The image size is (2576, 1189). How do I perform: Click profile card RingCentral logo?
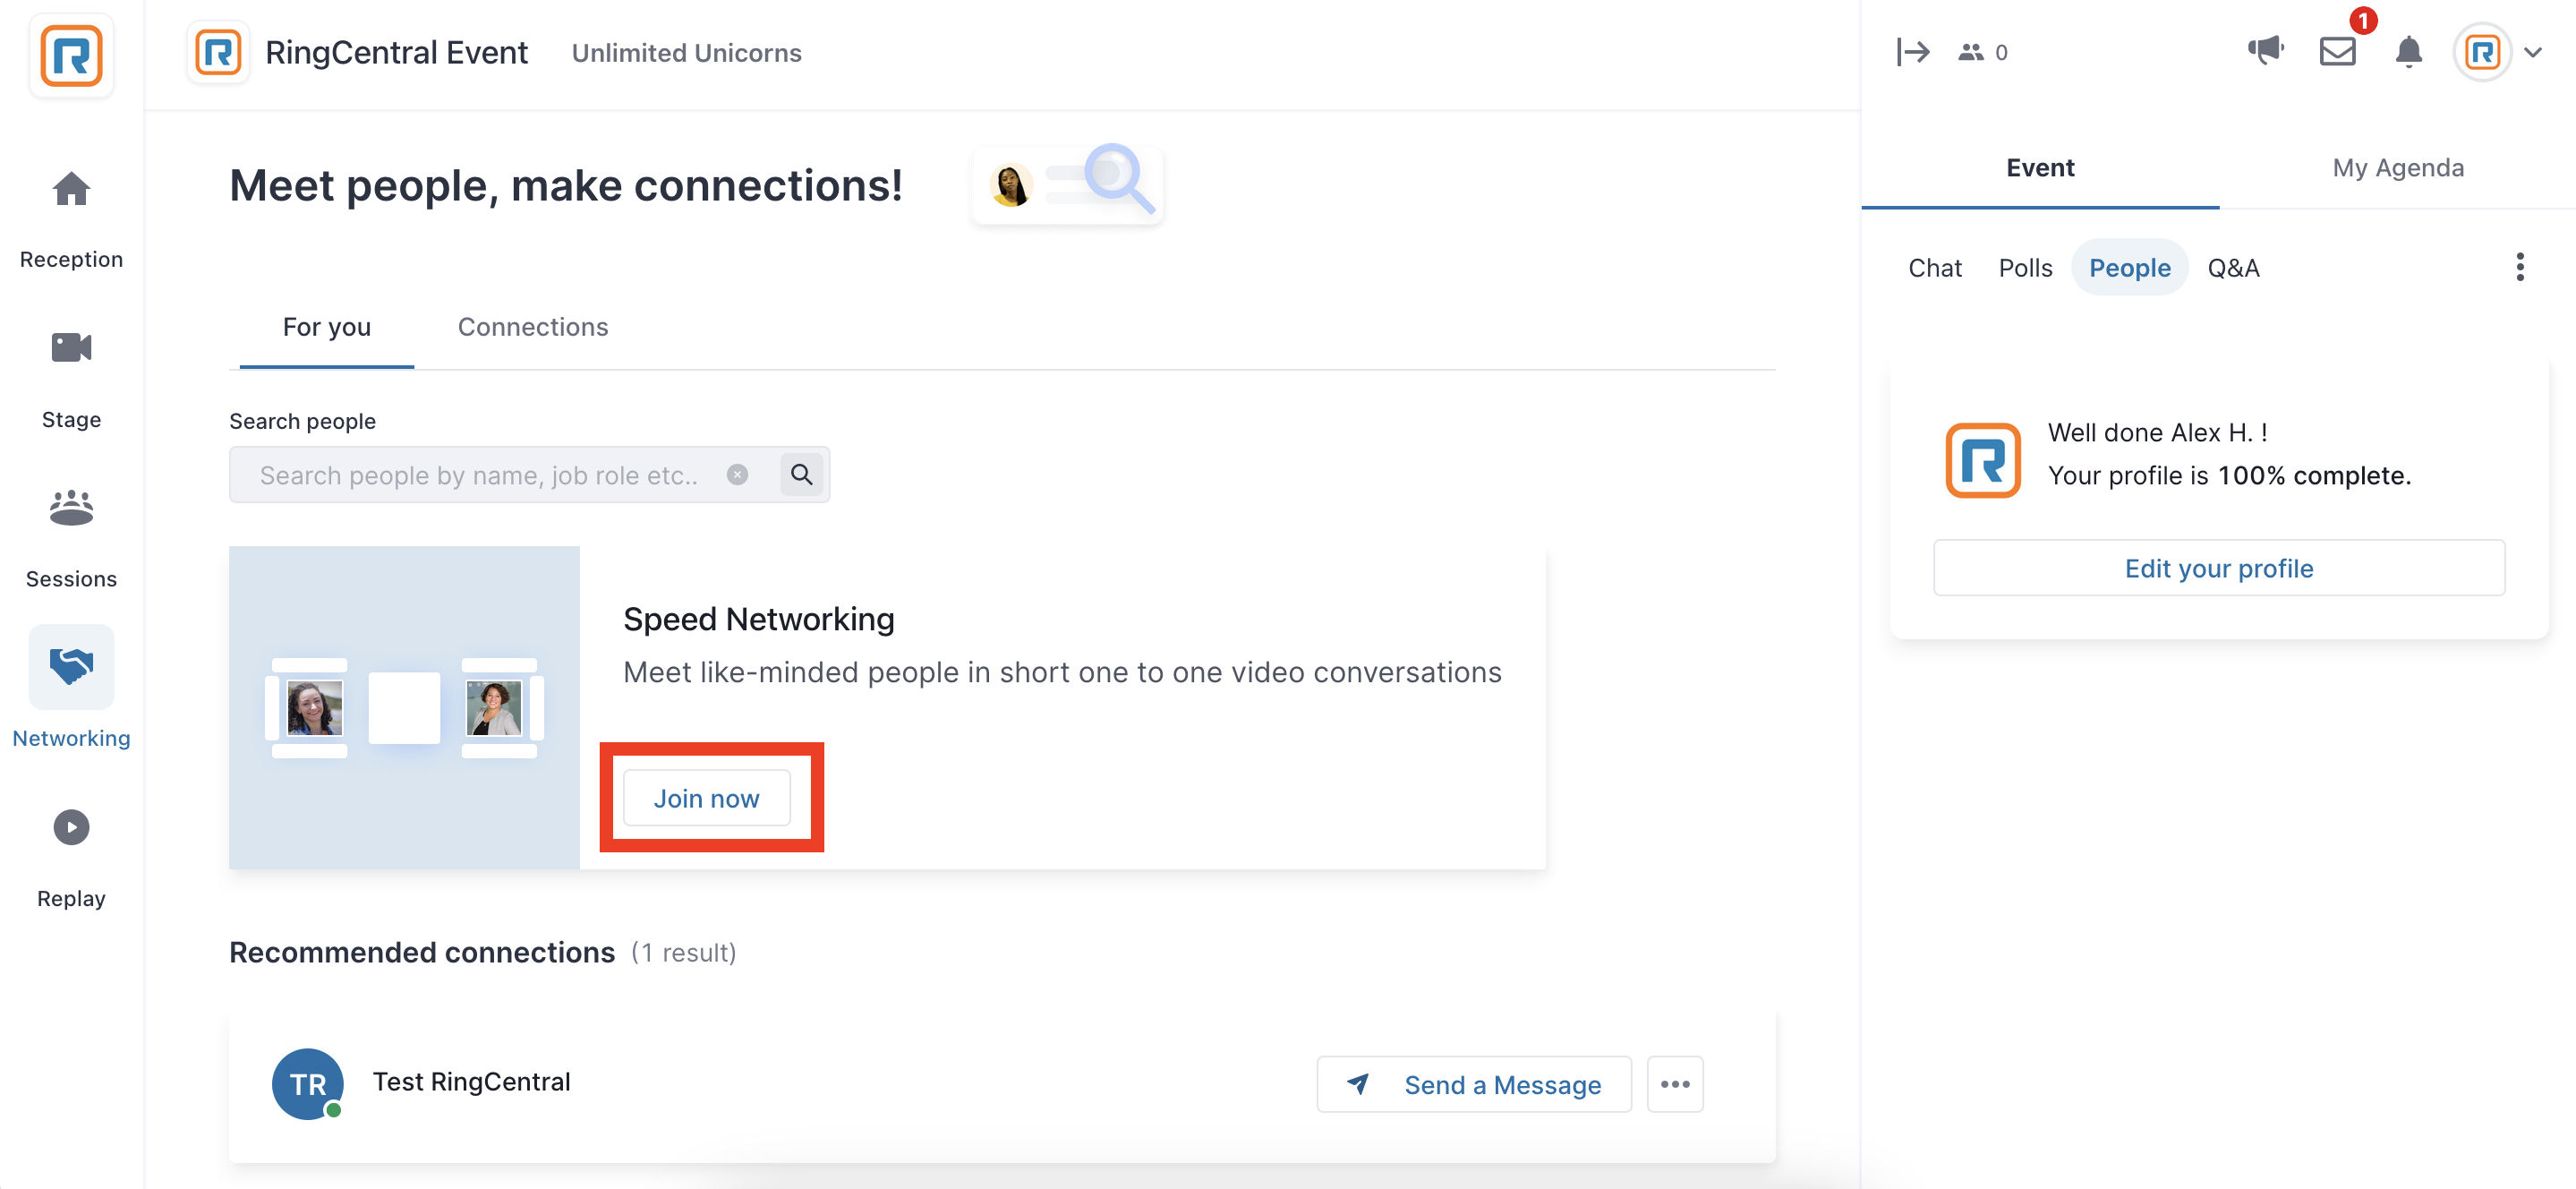(1982, 460)
